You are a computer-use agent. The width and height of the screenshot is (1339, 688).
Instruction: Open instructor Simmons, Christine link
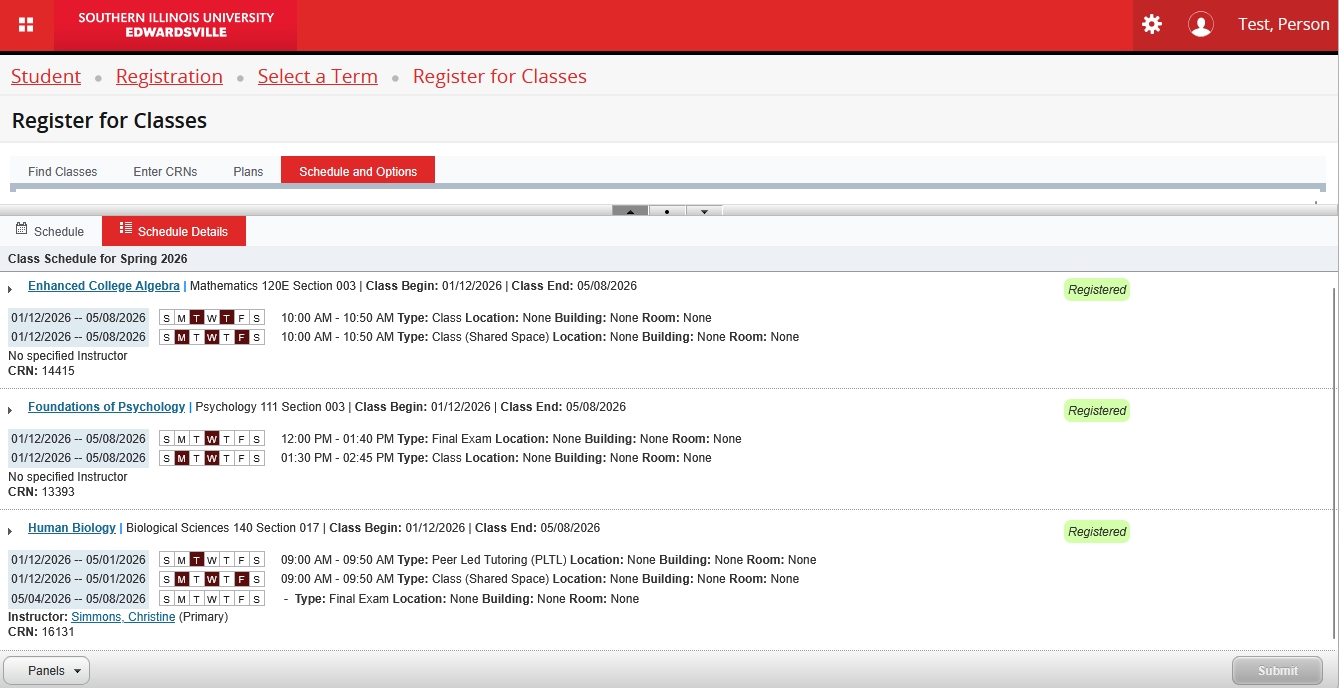tap(122, 617)
